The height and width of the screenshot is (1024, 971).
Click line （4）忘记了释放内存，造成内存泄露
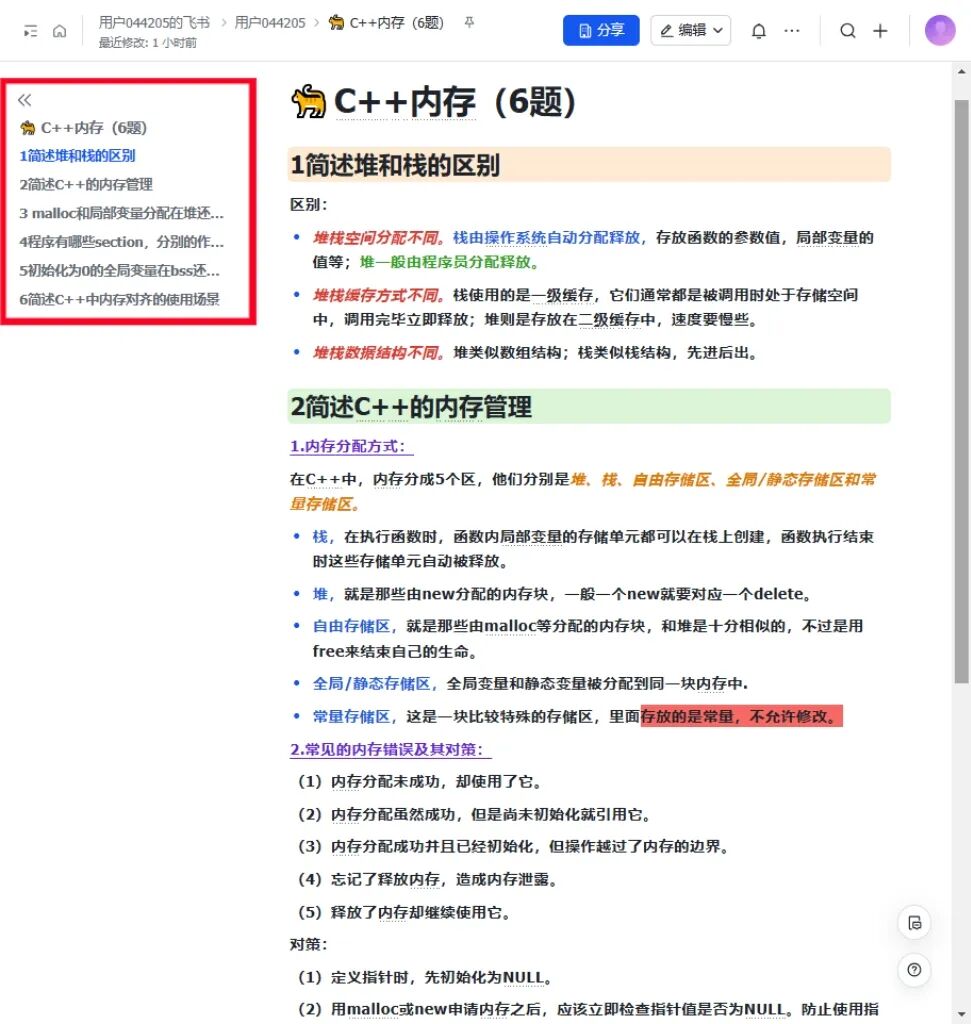428,880
